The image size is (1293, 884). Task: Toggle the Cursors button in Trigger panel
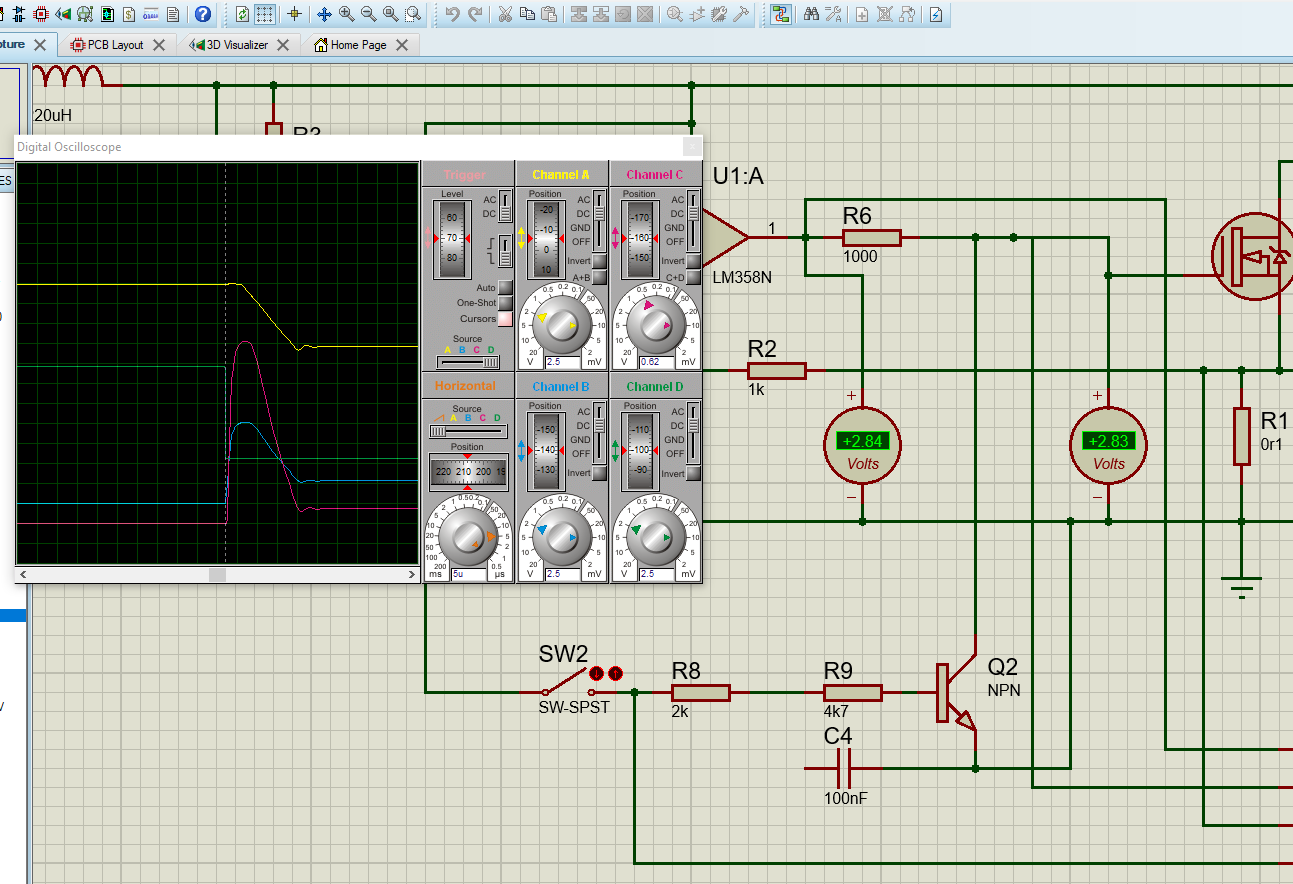505,319
